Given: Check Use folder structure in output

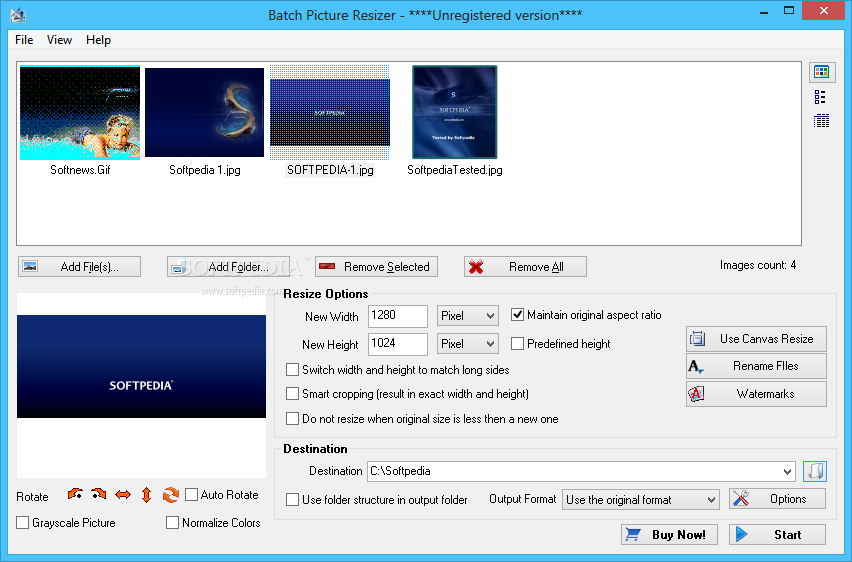Looking at the screenshot, I should 292,499.
